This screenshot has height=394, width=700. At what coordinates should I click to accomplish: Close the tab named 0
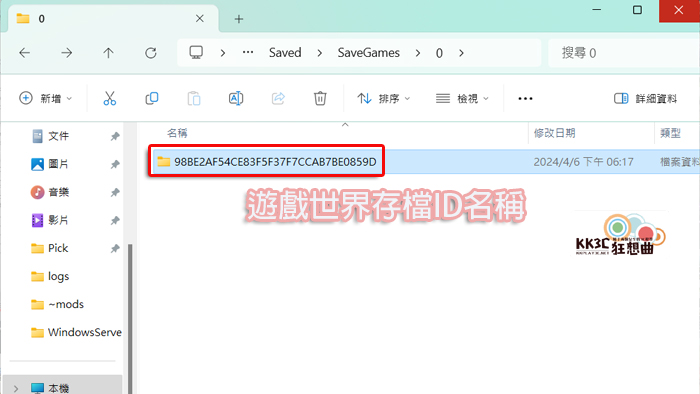[x=200, y=18]
